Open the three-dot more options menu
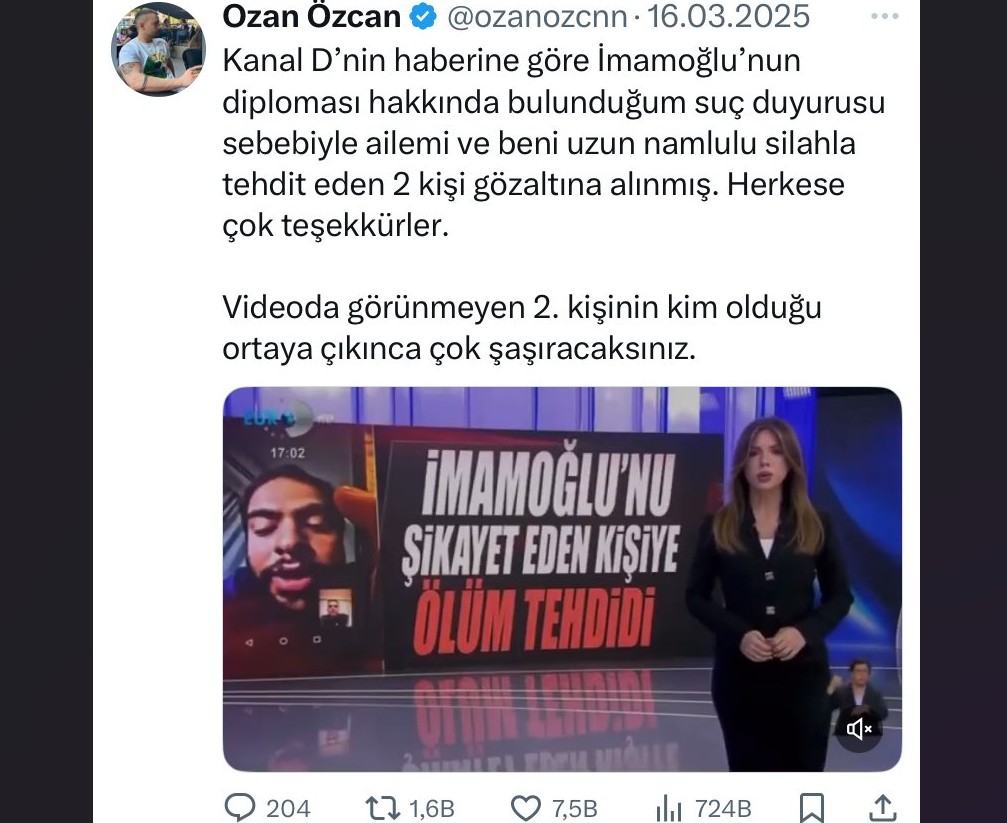 coord(885,16)
